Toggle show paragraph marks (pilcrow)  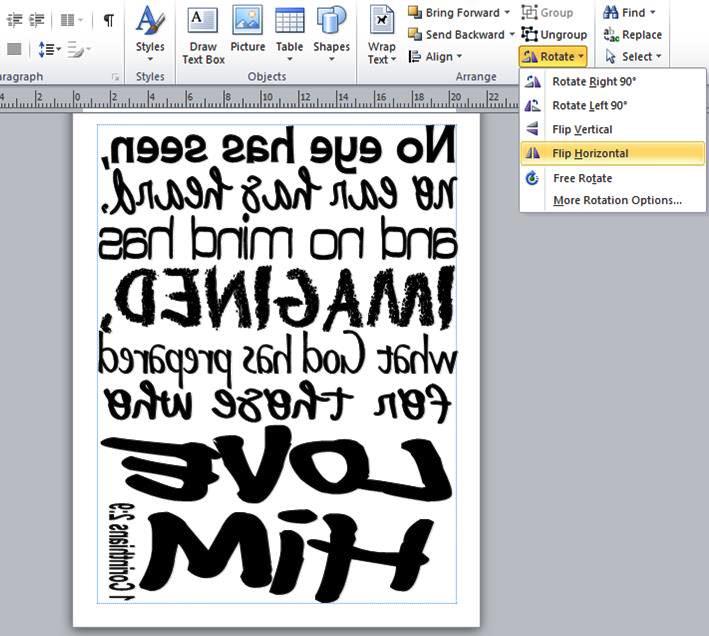[x=108, y=20]
